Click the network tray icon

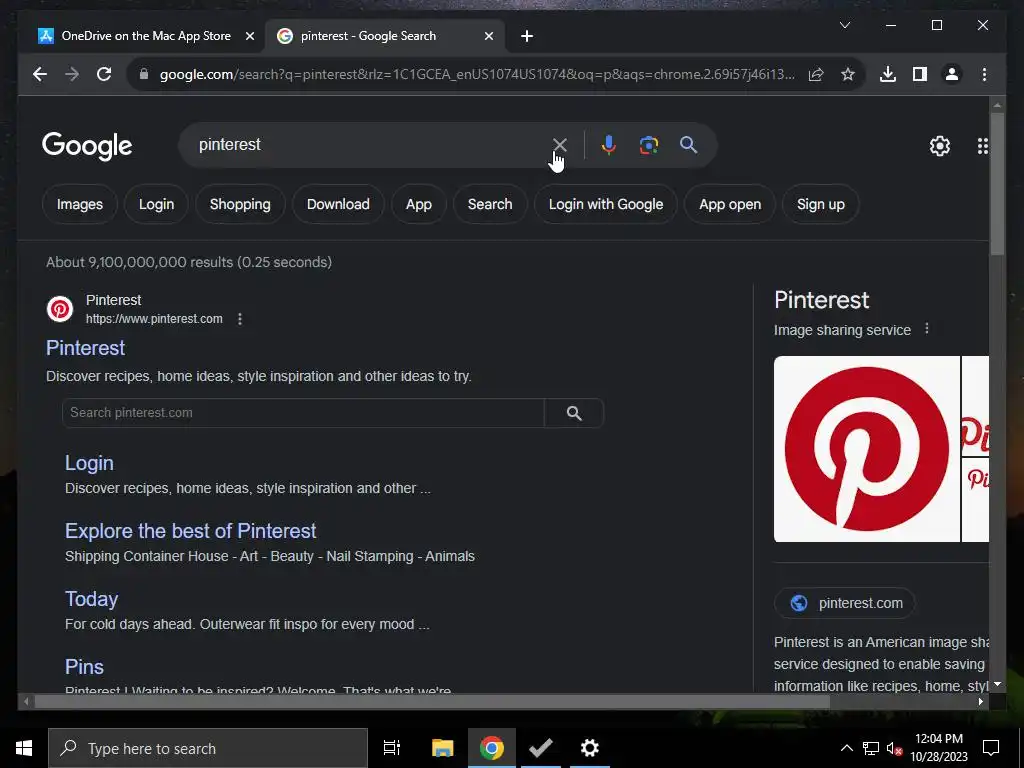[x=870, y=748]
